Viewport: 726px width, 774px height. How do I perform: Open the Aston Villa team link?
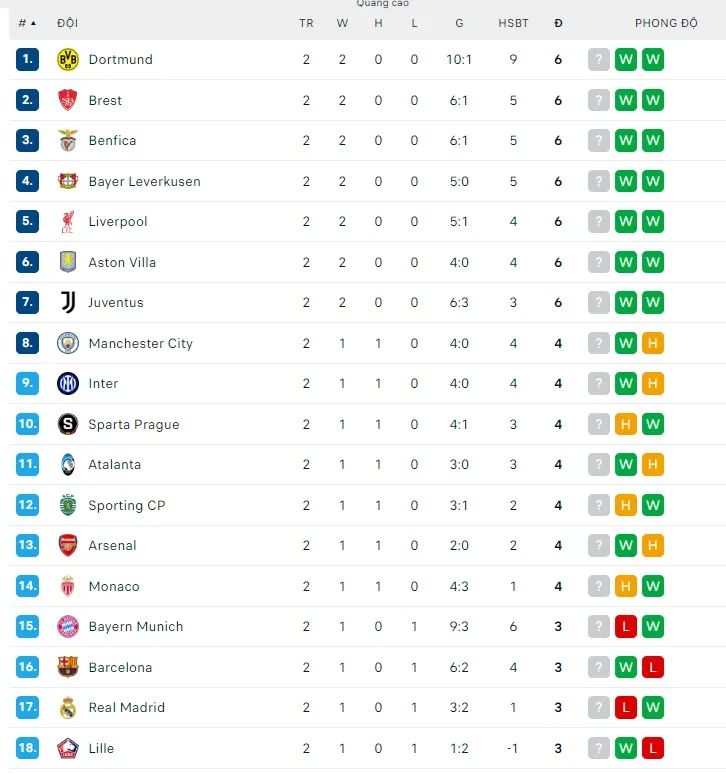pyautogui.click(x=122, y=262)
